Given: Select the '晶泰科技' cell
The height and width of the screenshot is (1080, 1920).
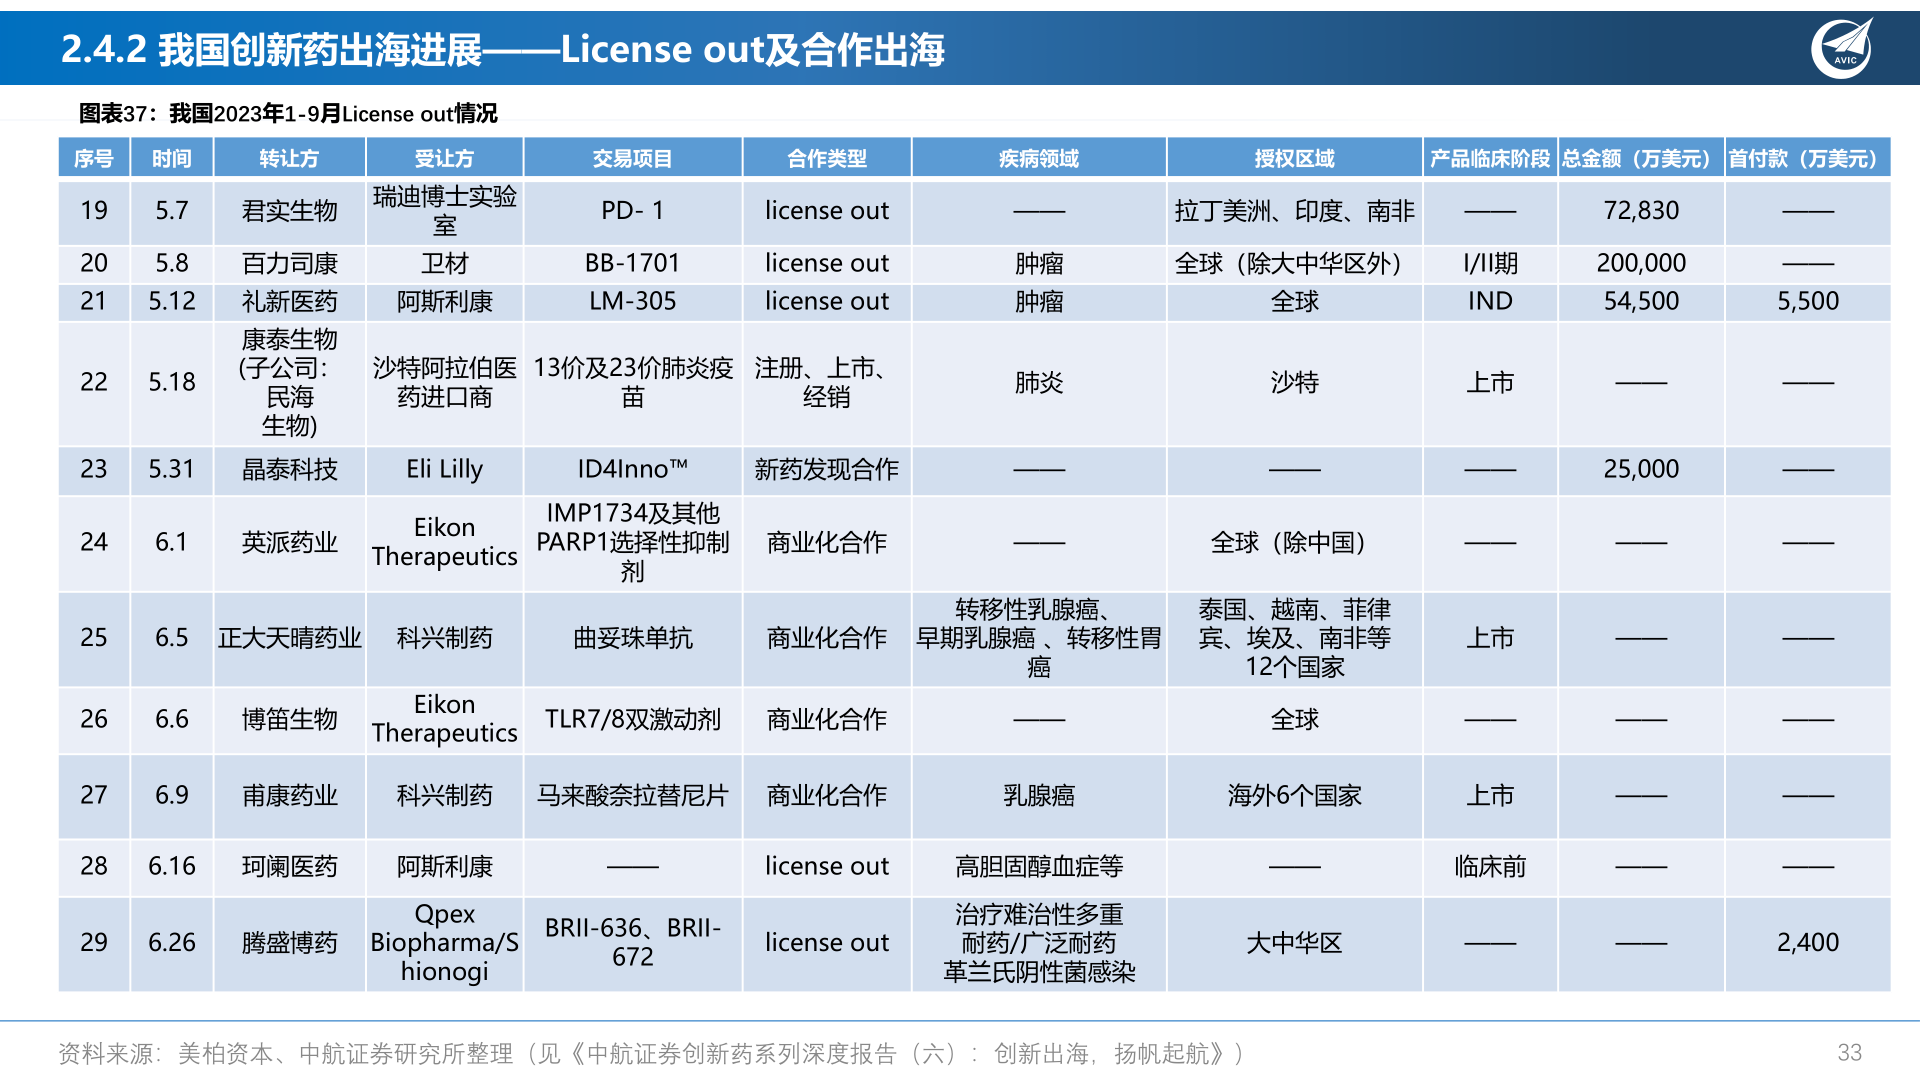Looking at the screenshot, I should pyautogui.click(x=289, y=469).
